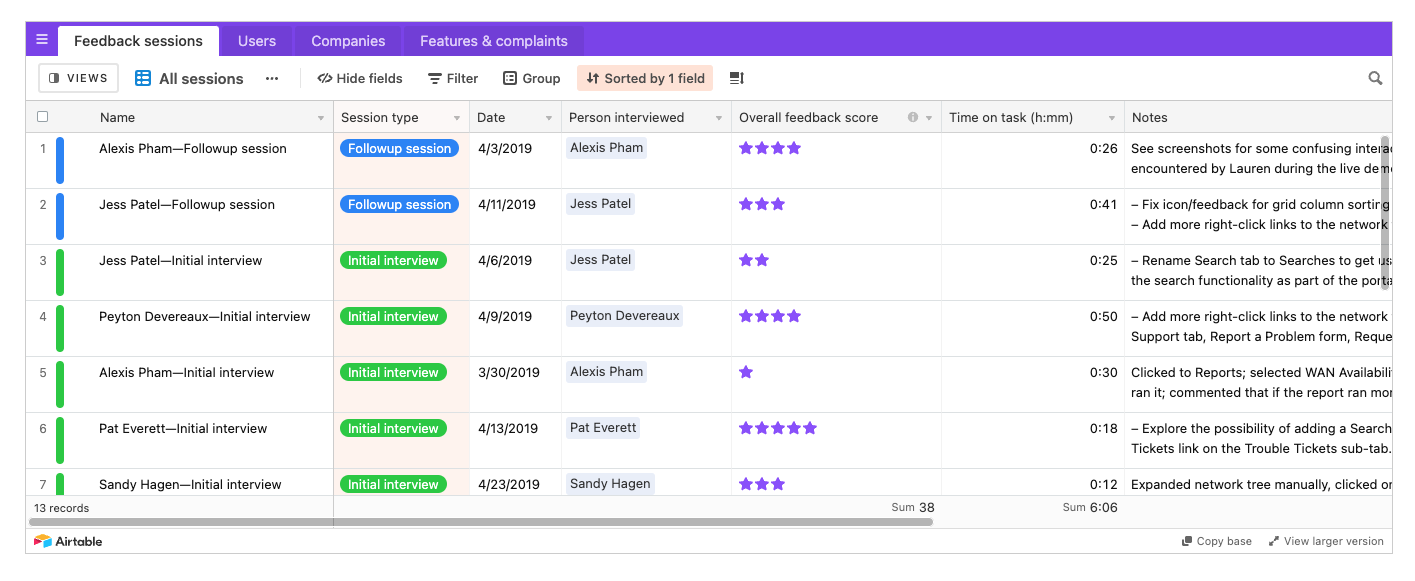
Task: Open the sidebar via the hamburger menu icon
Action: (41, 39)
